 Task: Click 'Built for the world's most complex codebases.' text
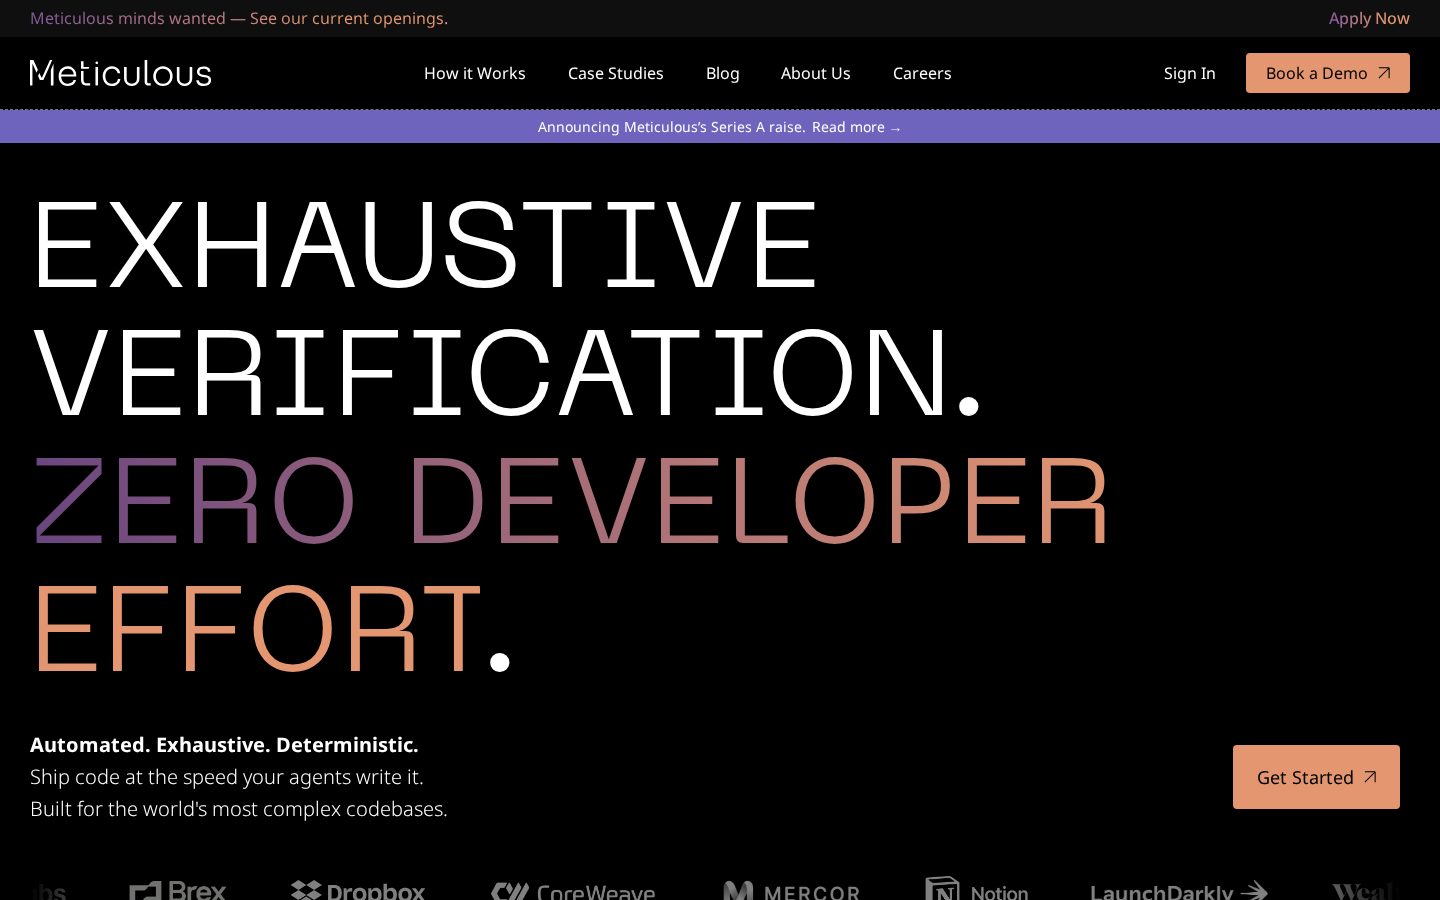pyautogui.click(x=239, y=809)
